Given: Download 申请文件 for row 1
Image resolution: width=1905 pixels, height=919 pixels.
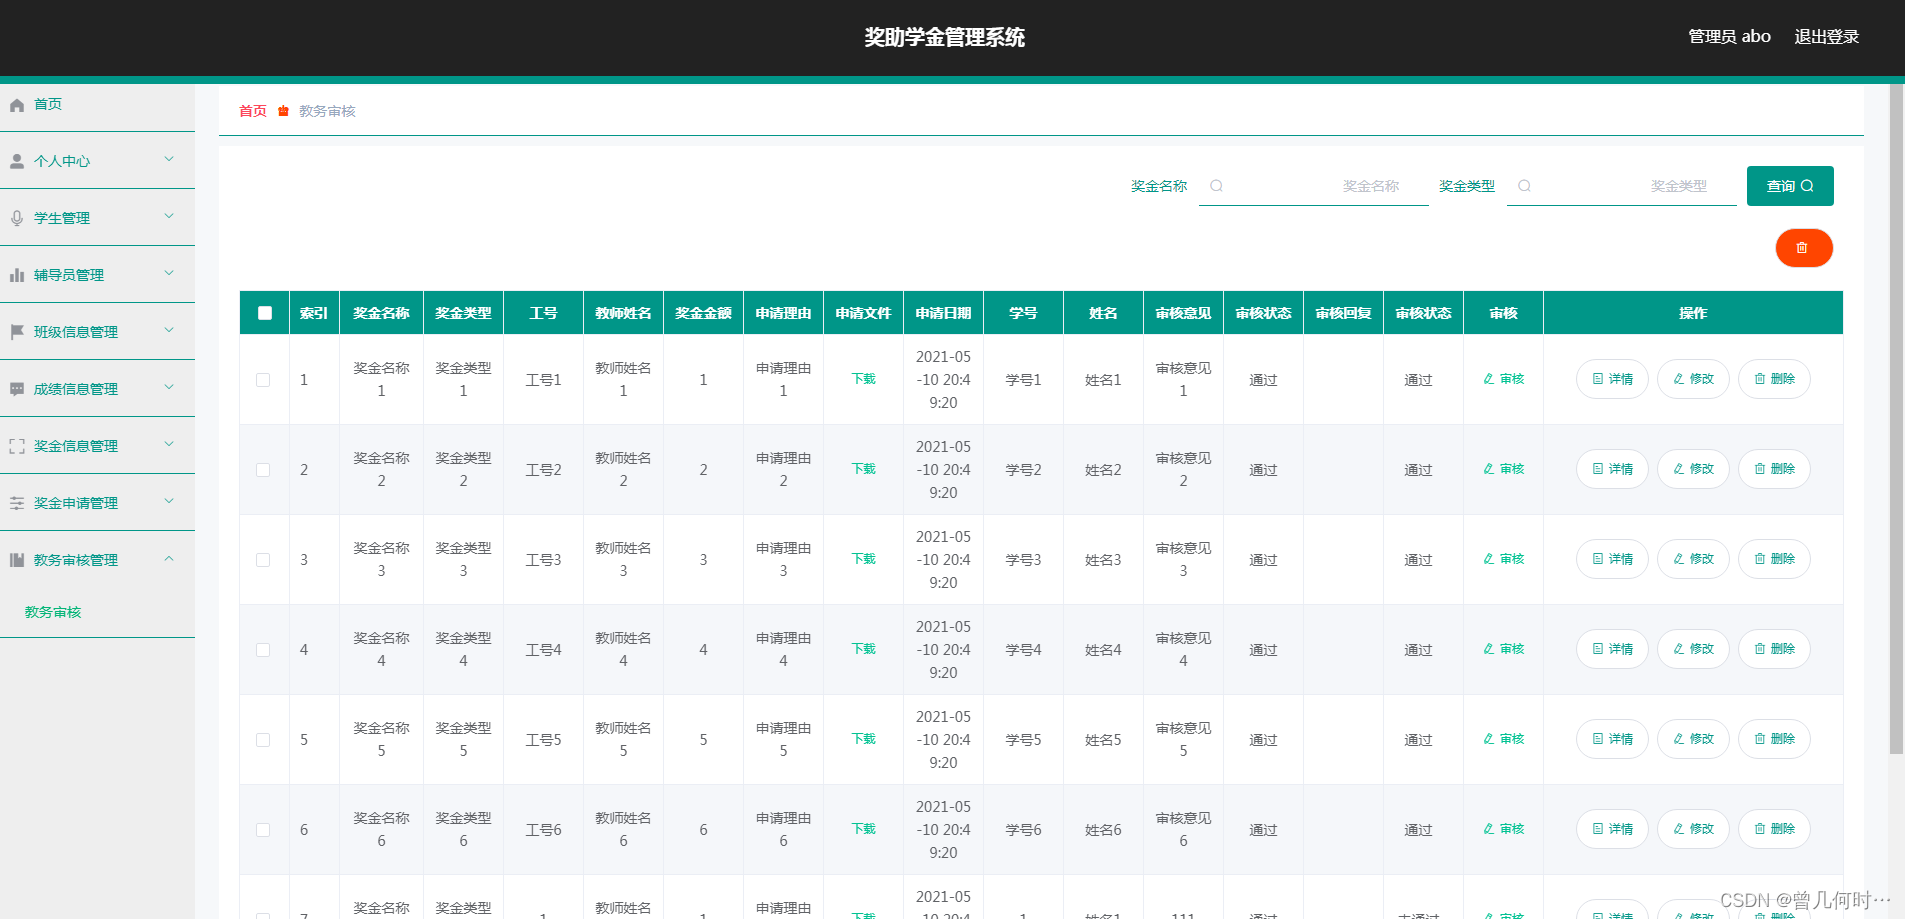Looking at the screenshot, I should pos(864,379).
